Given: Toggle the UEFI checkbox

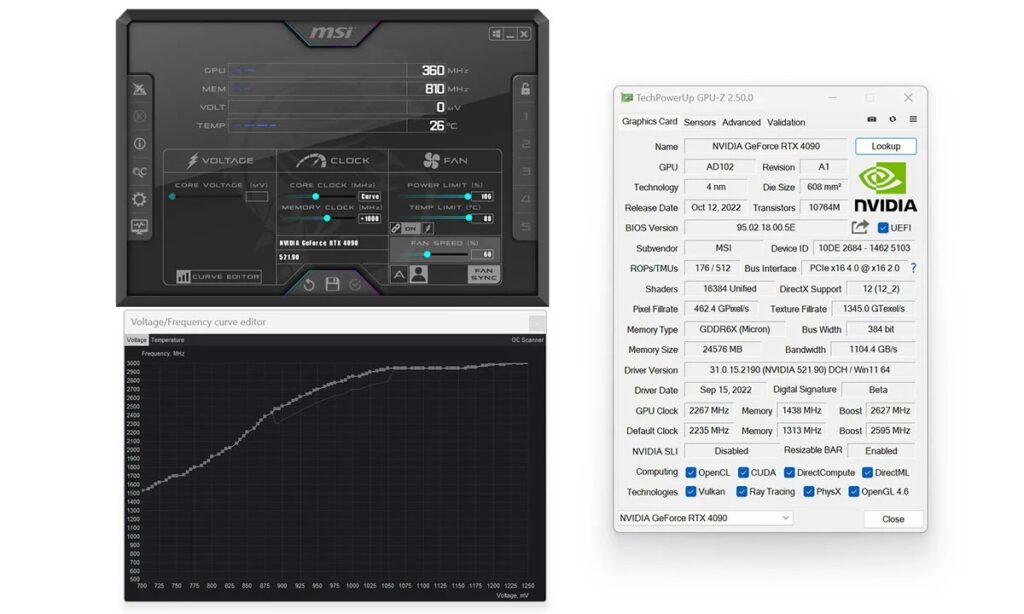Looking at the screenshot, I should [x=883, y=228].
